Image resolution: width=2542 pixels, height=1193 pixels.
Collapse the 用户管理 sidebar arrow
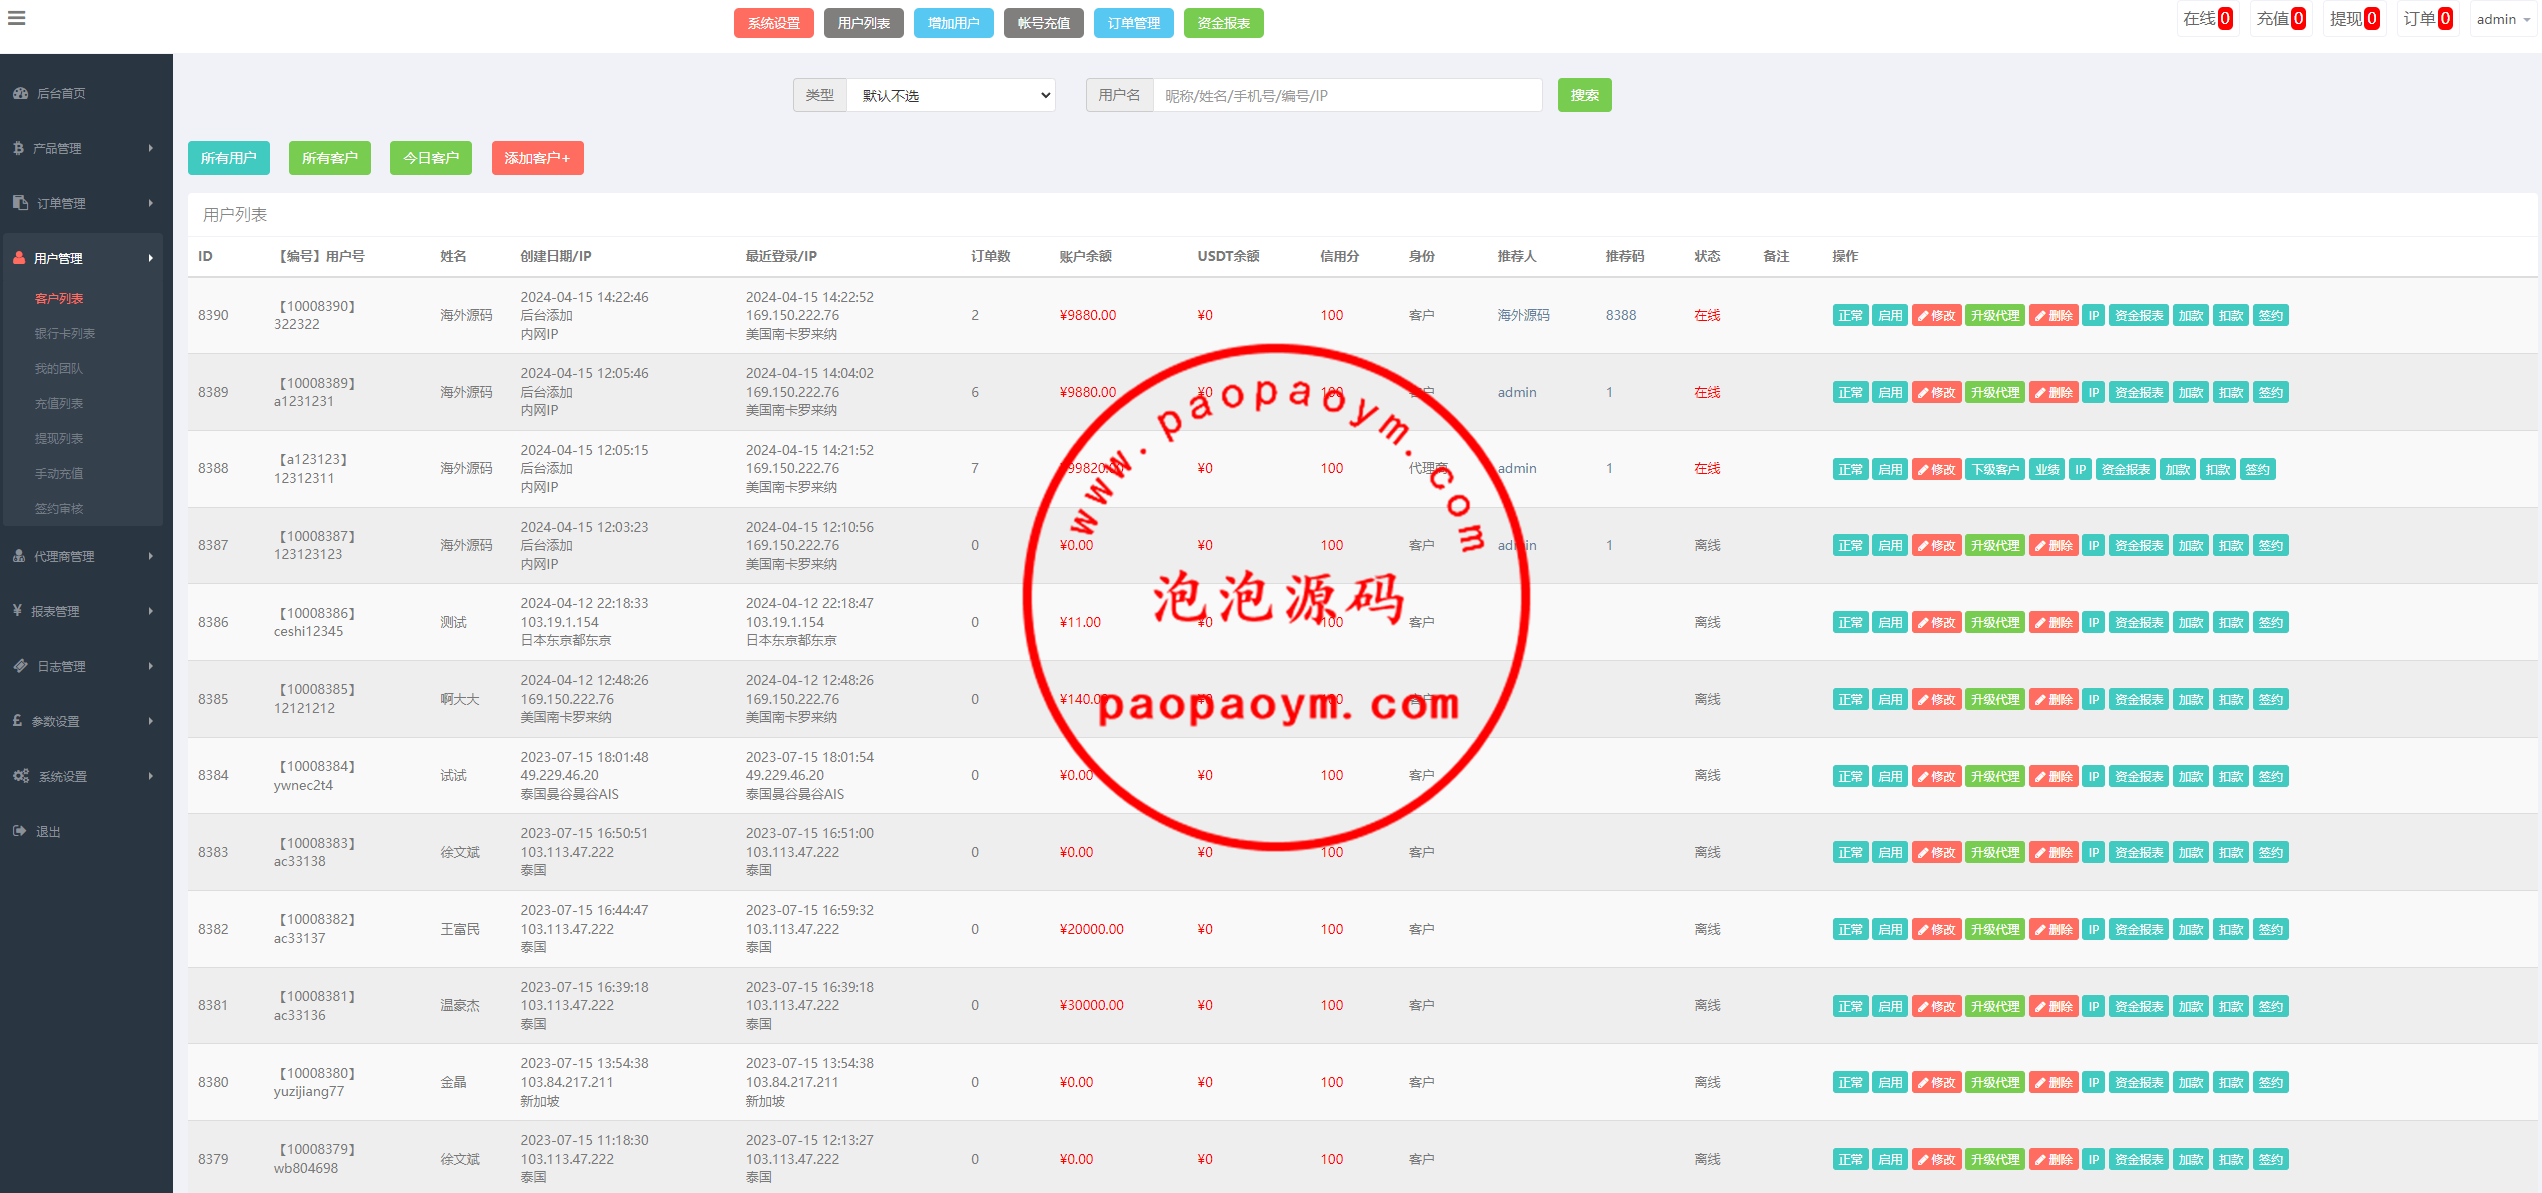(151, 258)
